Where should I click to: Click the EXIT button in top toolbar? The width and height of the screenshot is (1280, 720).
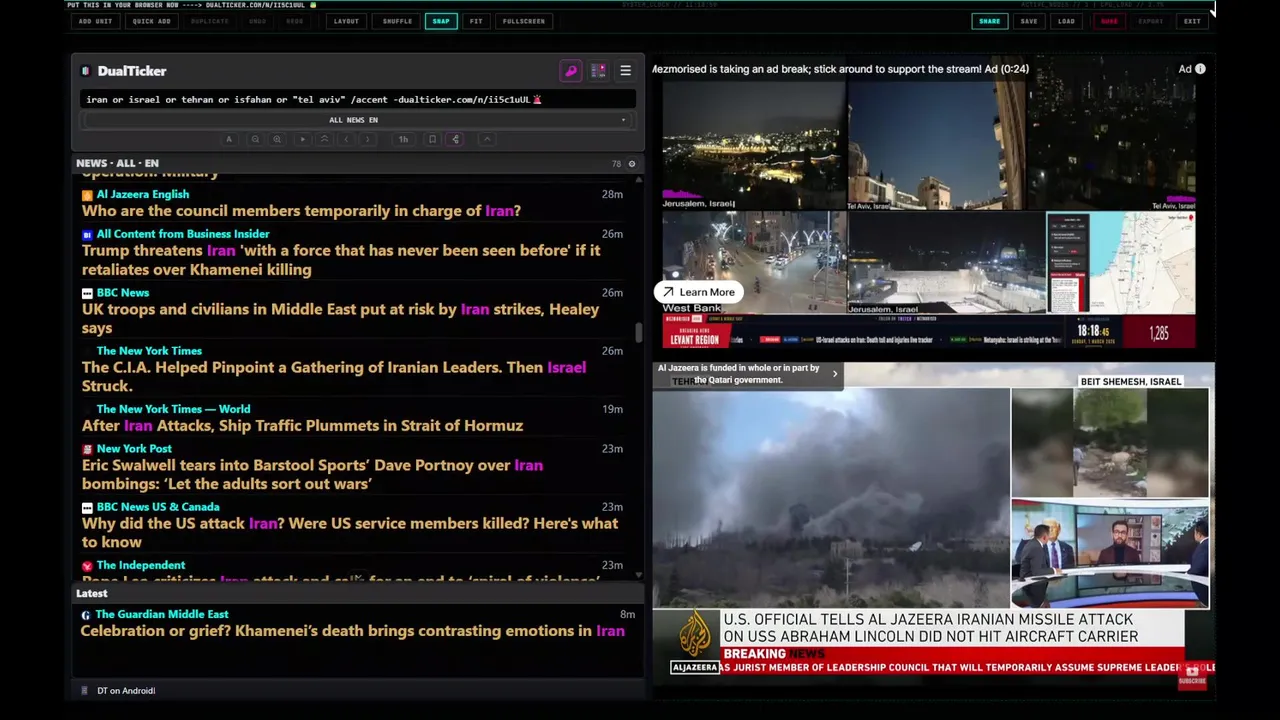coord(1192,21)
